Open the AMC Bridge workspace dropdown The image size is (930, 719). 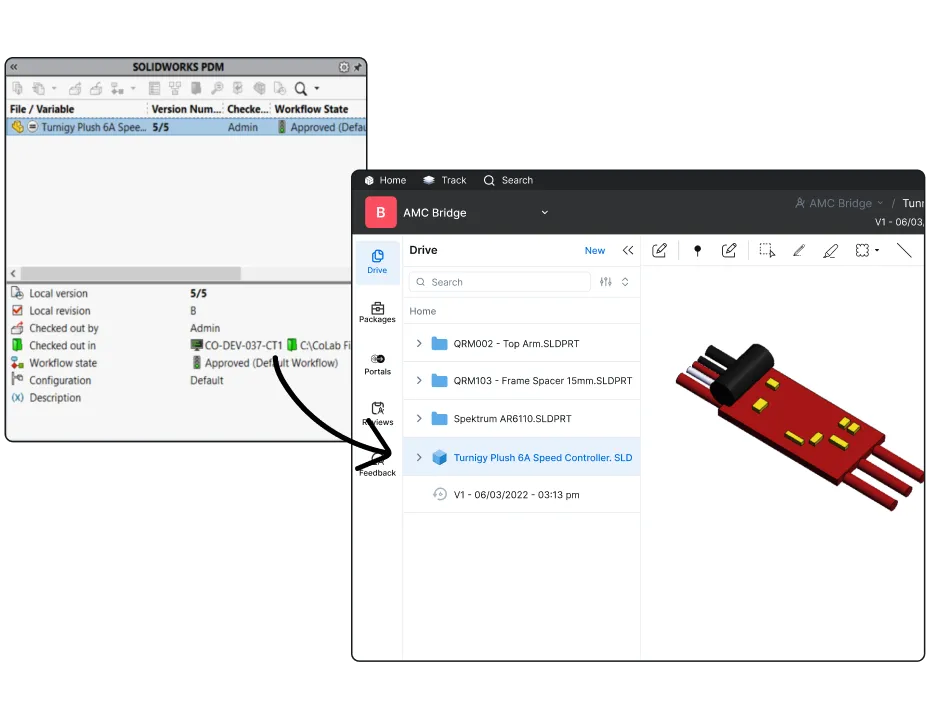coord(544,212)
